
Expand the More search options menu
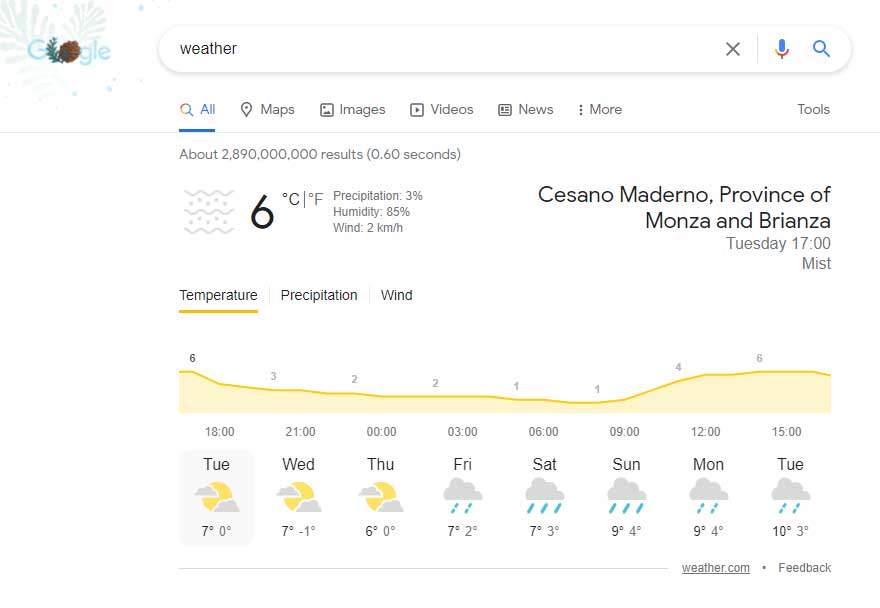point(600,110)
